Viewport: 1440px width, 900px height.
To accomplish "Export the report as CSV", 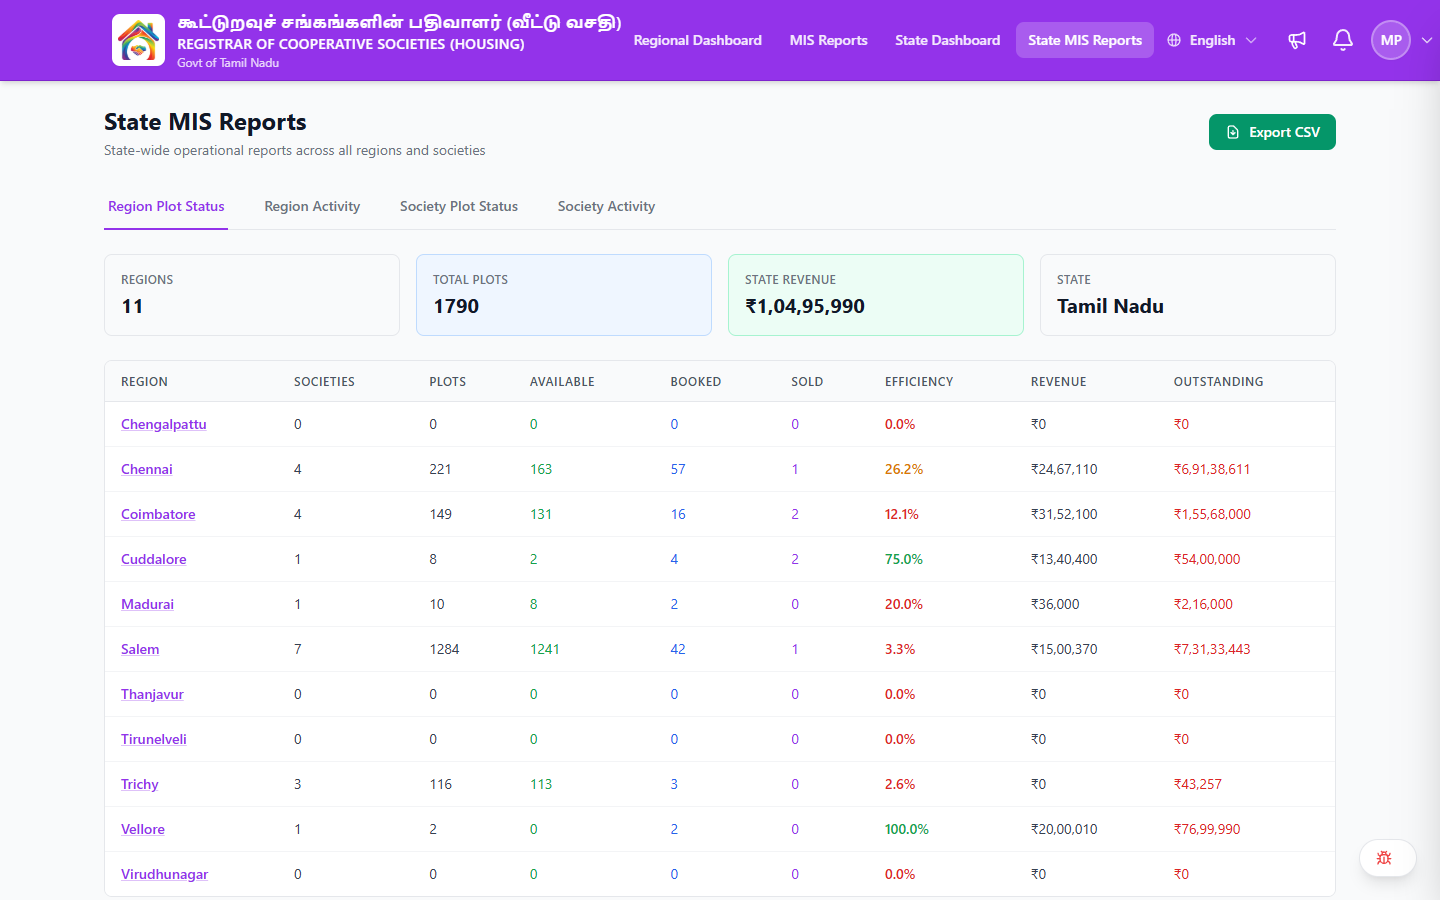I will [x=1272, y=132].
